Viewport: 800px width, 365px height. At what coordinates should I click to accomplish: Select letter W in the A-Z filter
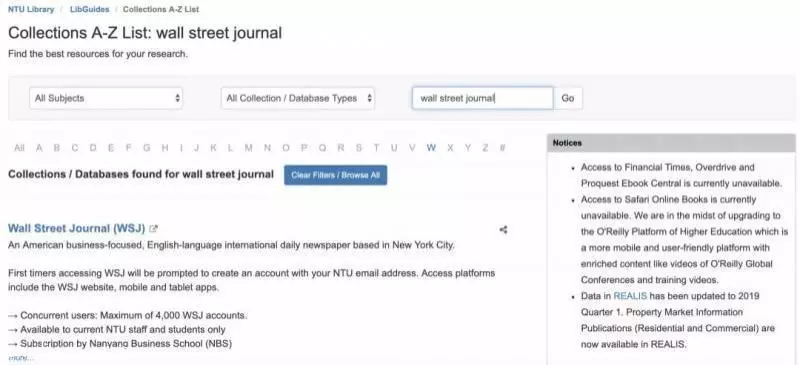[431, 148]
